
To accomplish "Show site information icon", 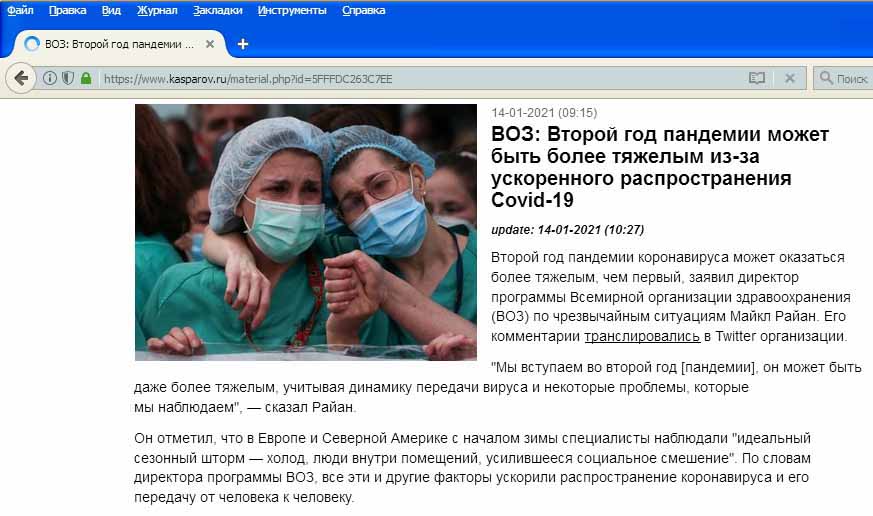I will [x=50, y=78].
